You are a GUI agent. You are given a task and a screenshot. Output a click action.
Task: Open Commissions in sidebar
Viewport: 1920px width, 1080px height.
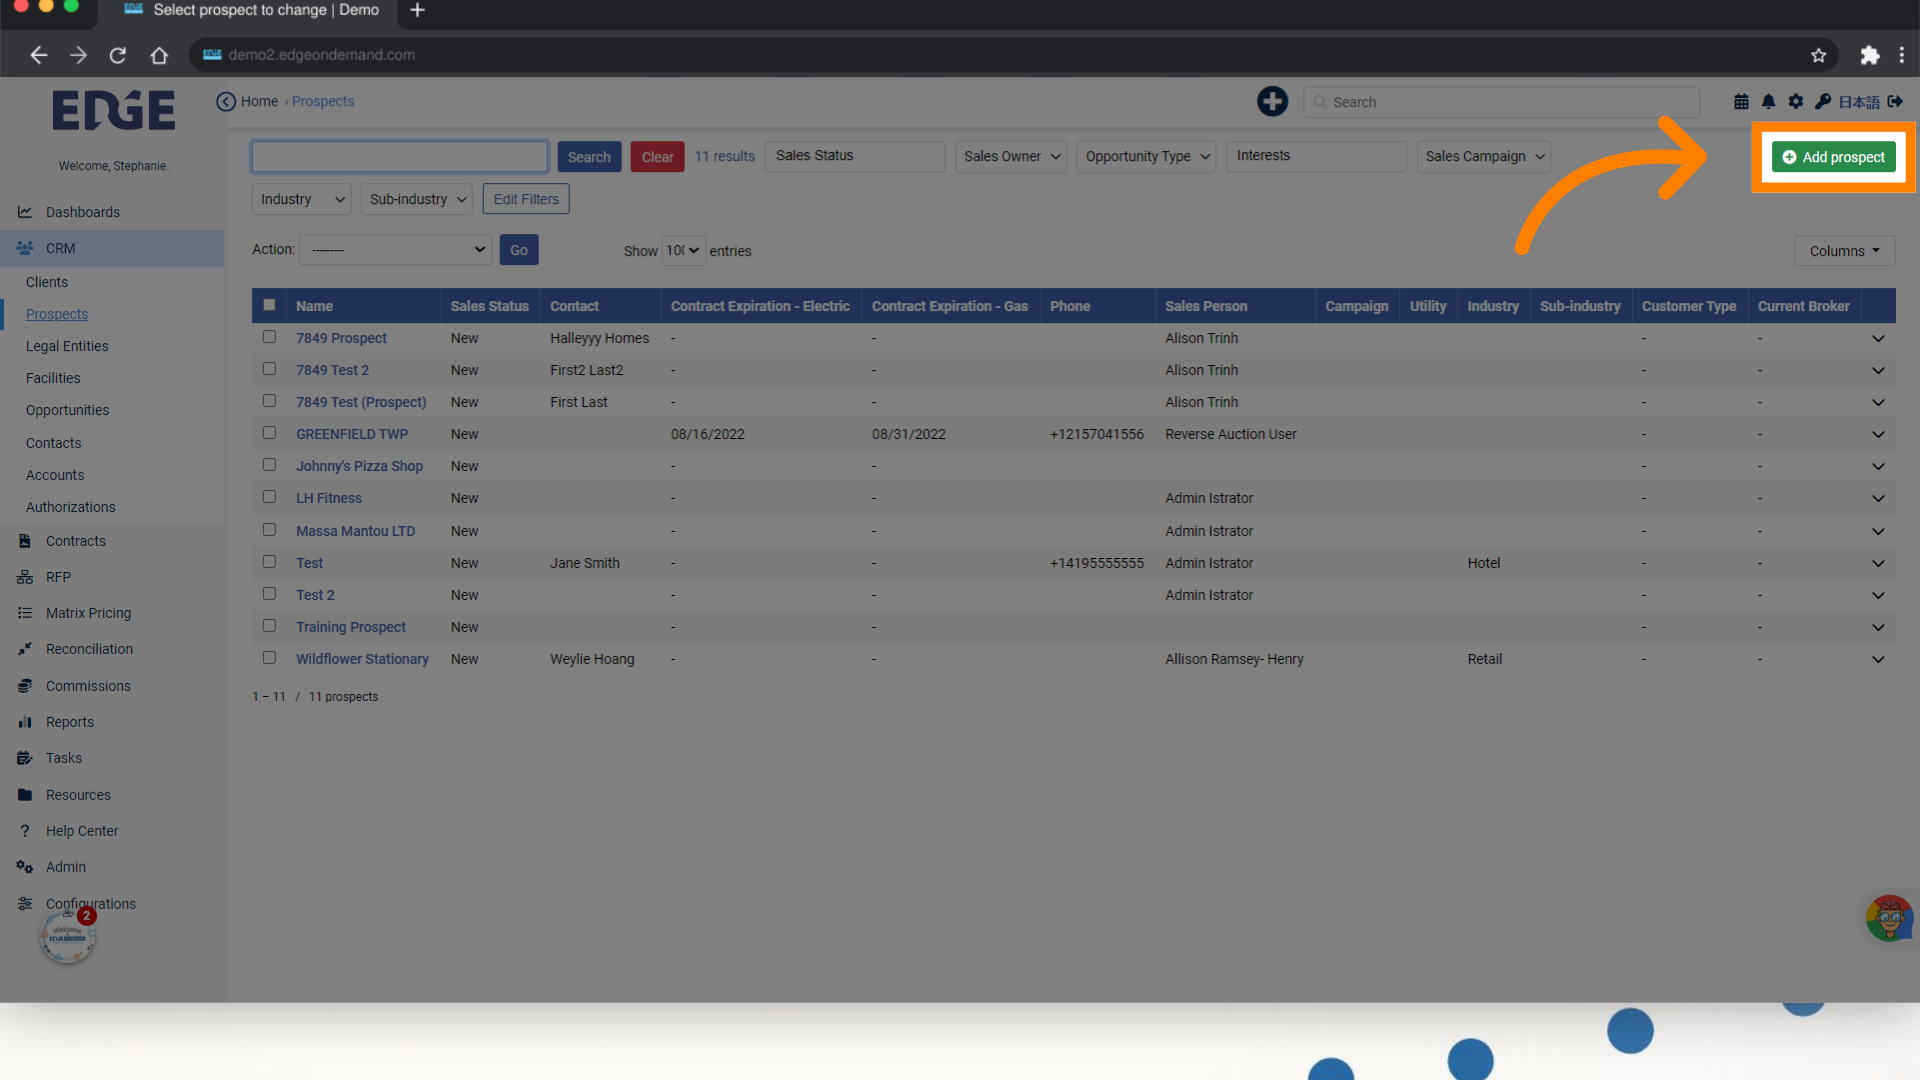[88, 686]
